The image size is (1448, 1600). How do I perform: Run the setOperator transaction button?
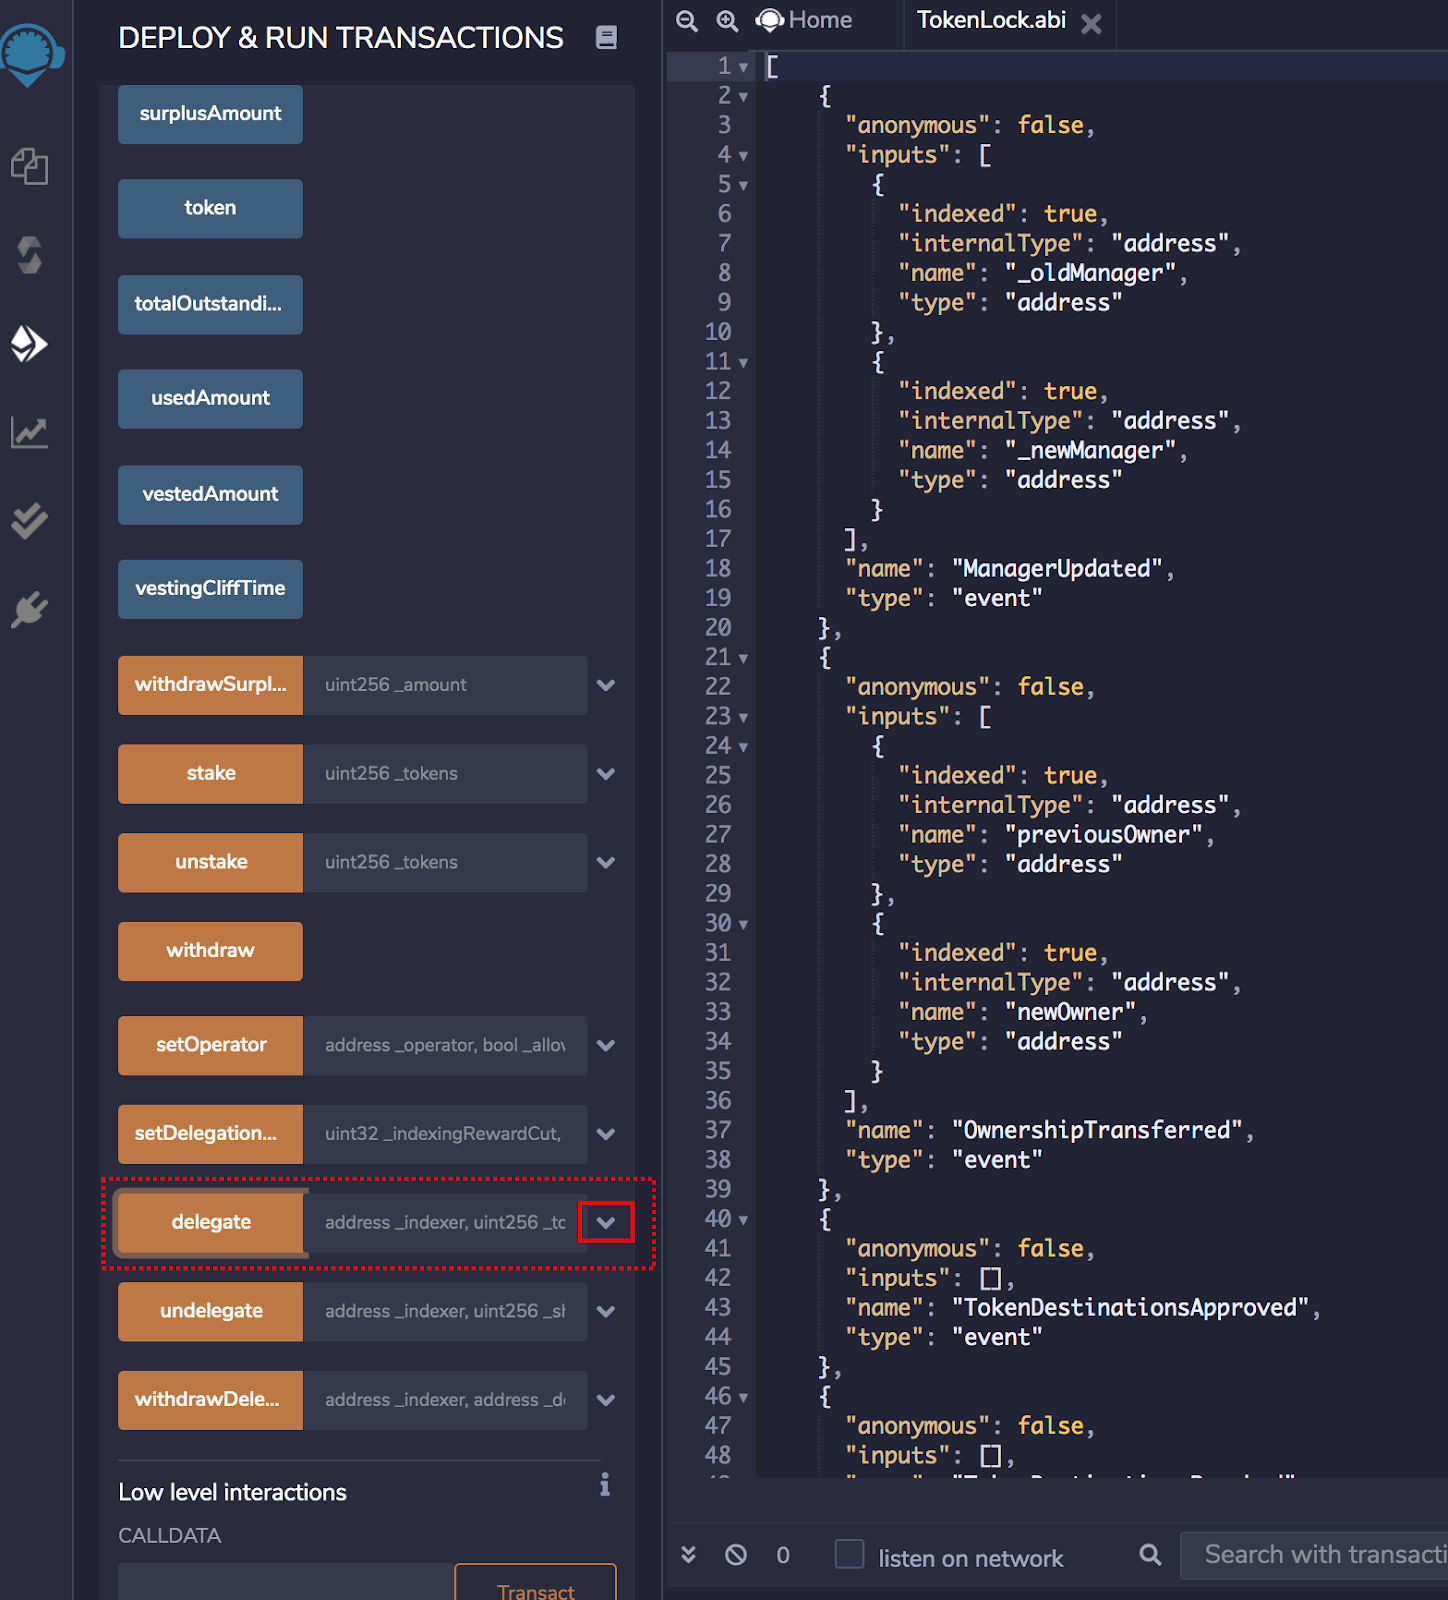tap(210, 1045)
